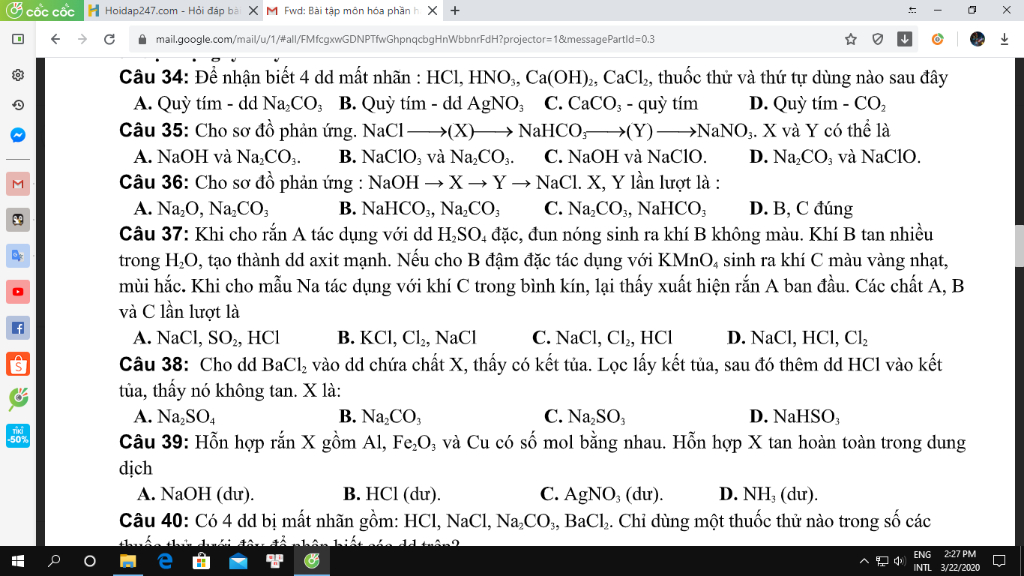Image resolution: width=1024 pixels, height=576 pixels.
Task: Open Shopee in the sidebar
Action: [x=18, y=364]
